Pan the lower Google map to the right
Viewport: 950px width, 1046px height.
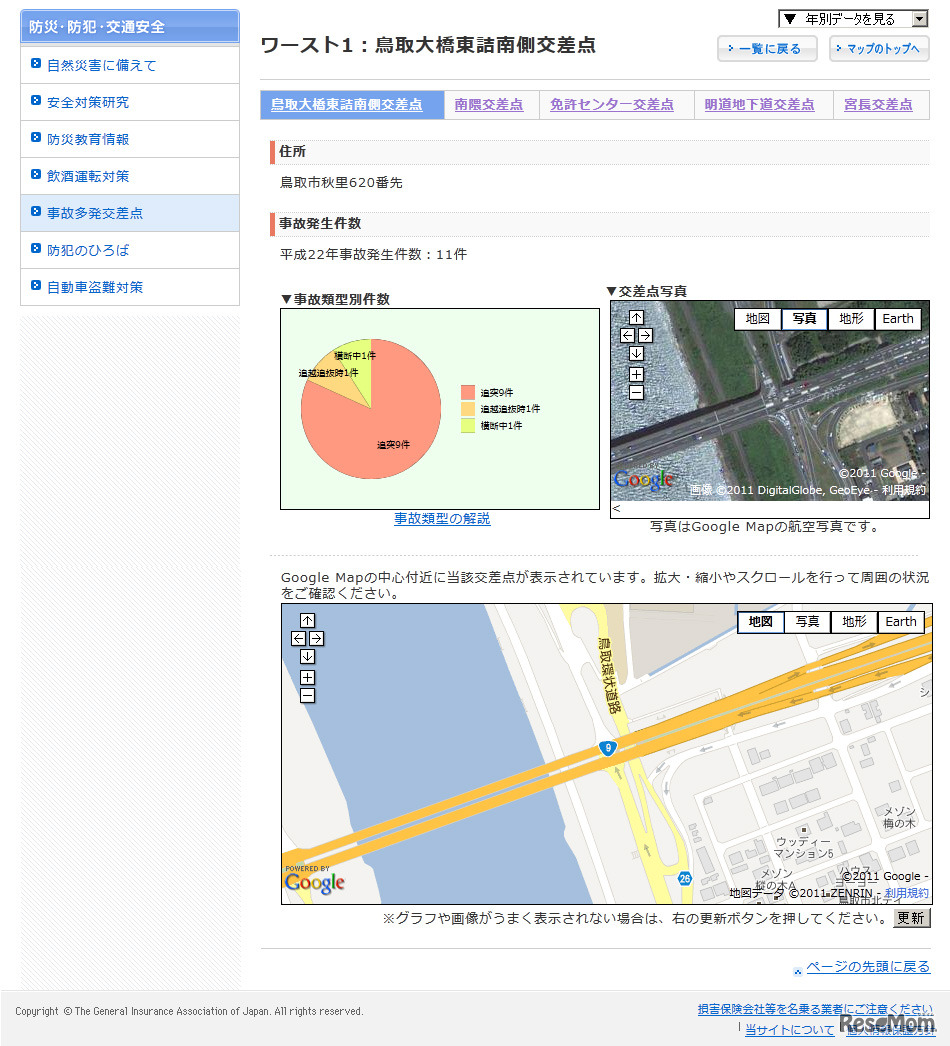tap(315, 638)
